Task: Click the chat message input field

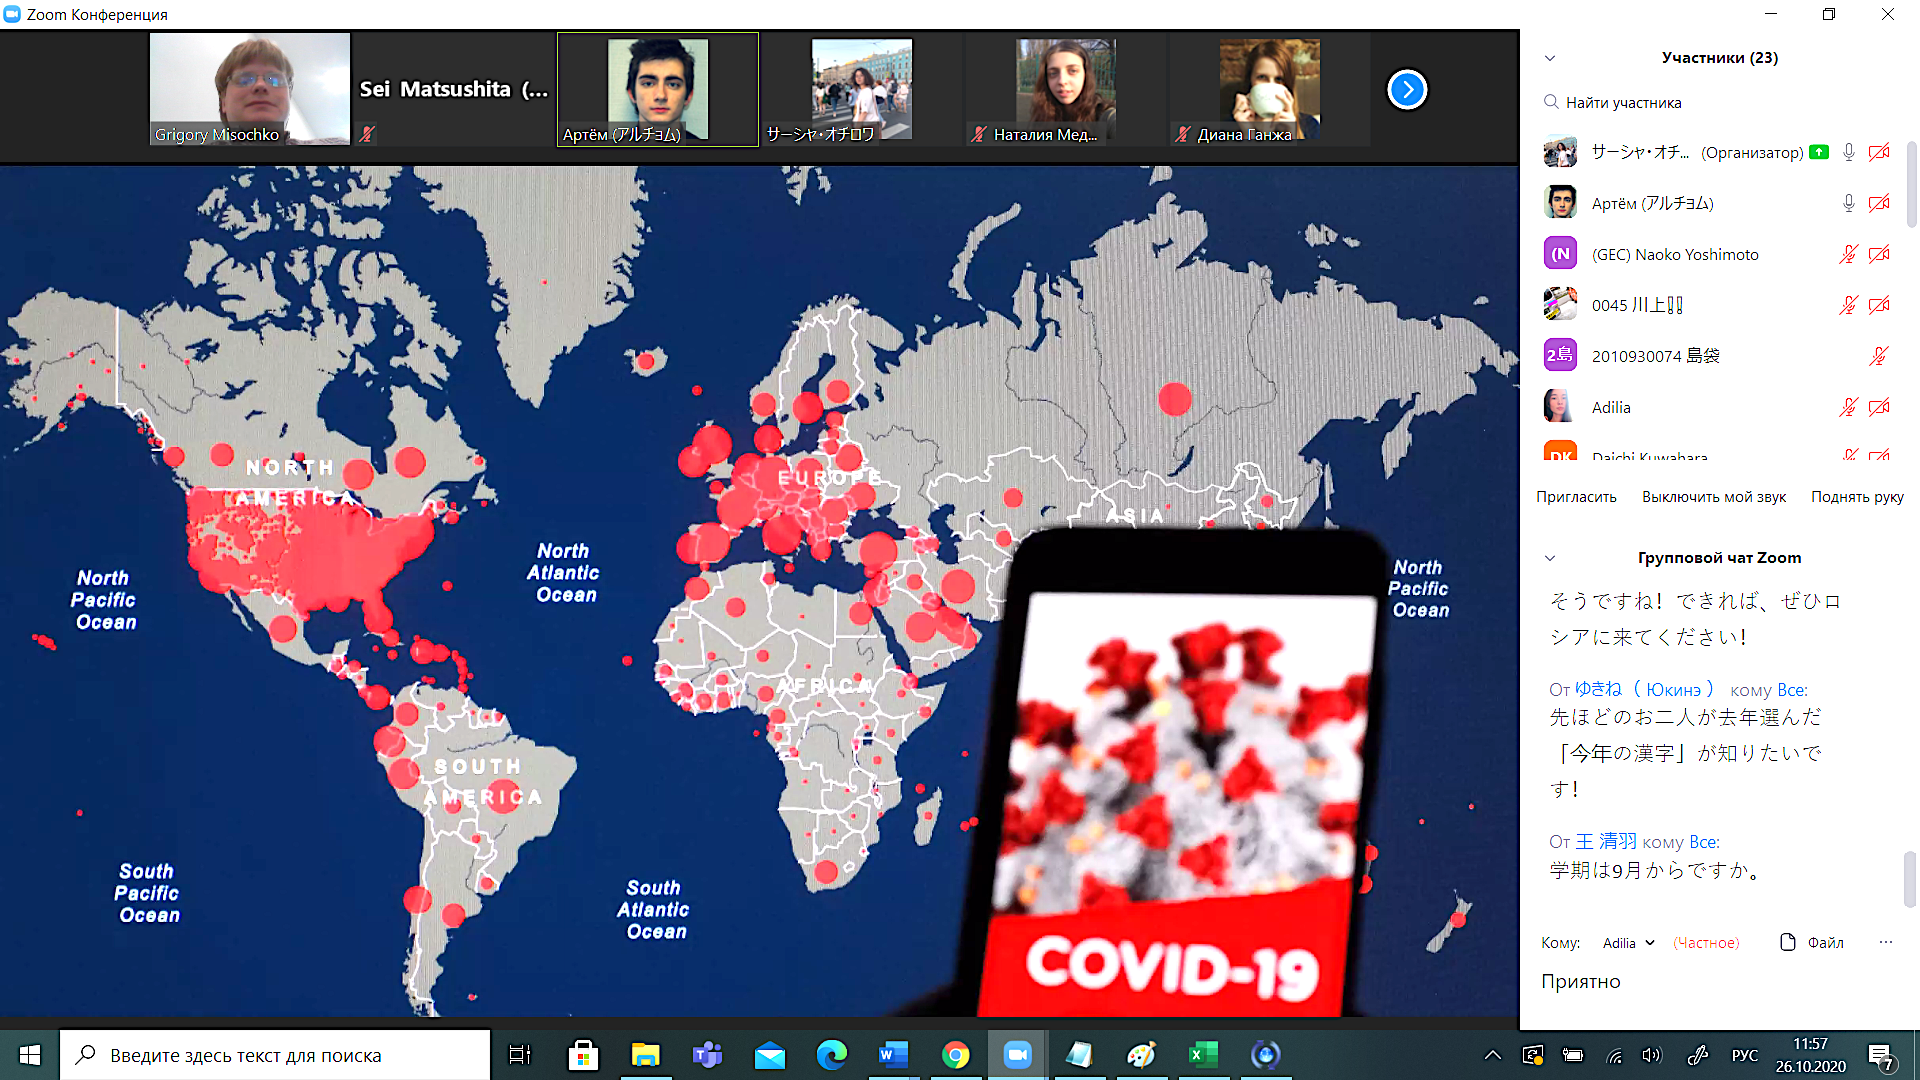Action: click(1700, 982)
